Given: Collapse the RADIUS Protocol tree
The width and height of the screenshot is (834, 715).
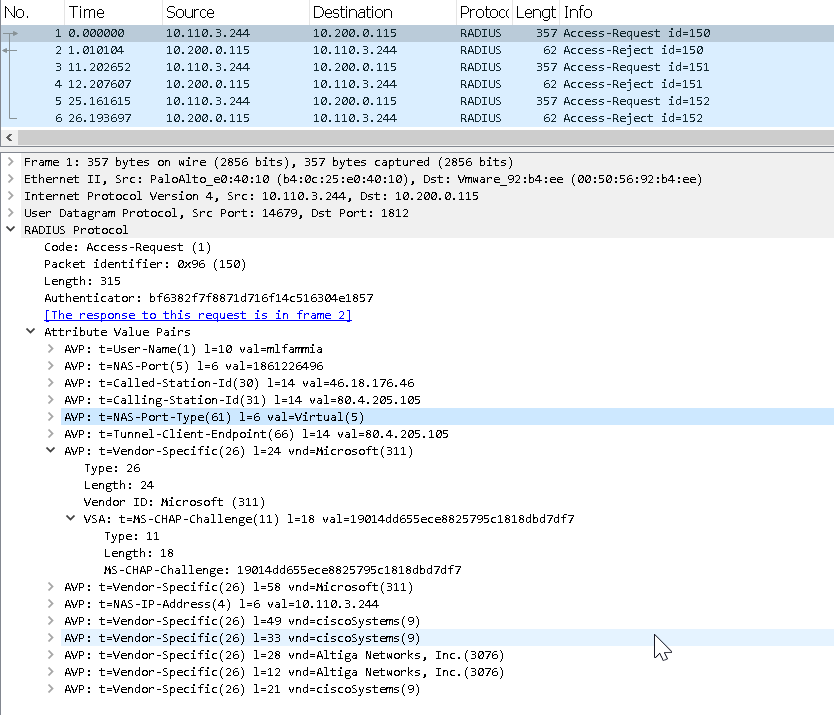Looking at the screenshot, I should [10, 230].
